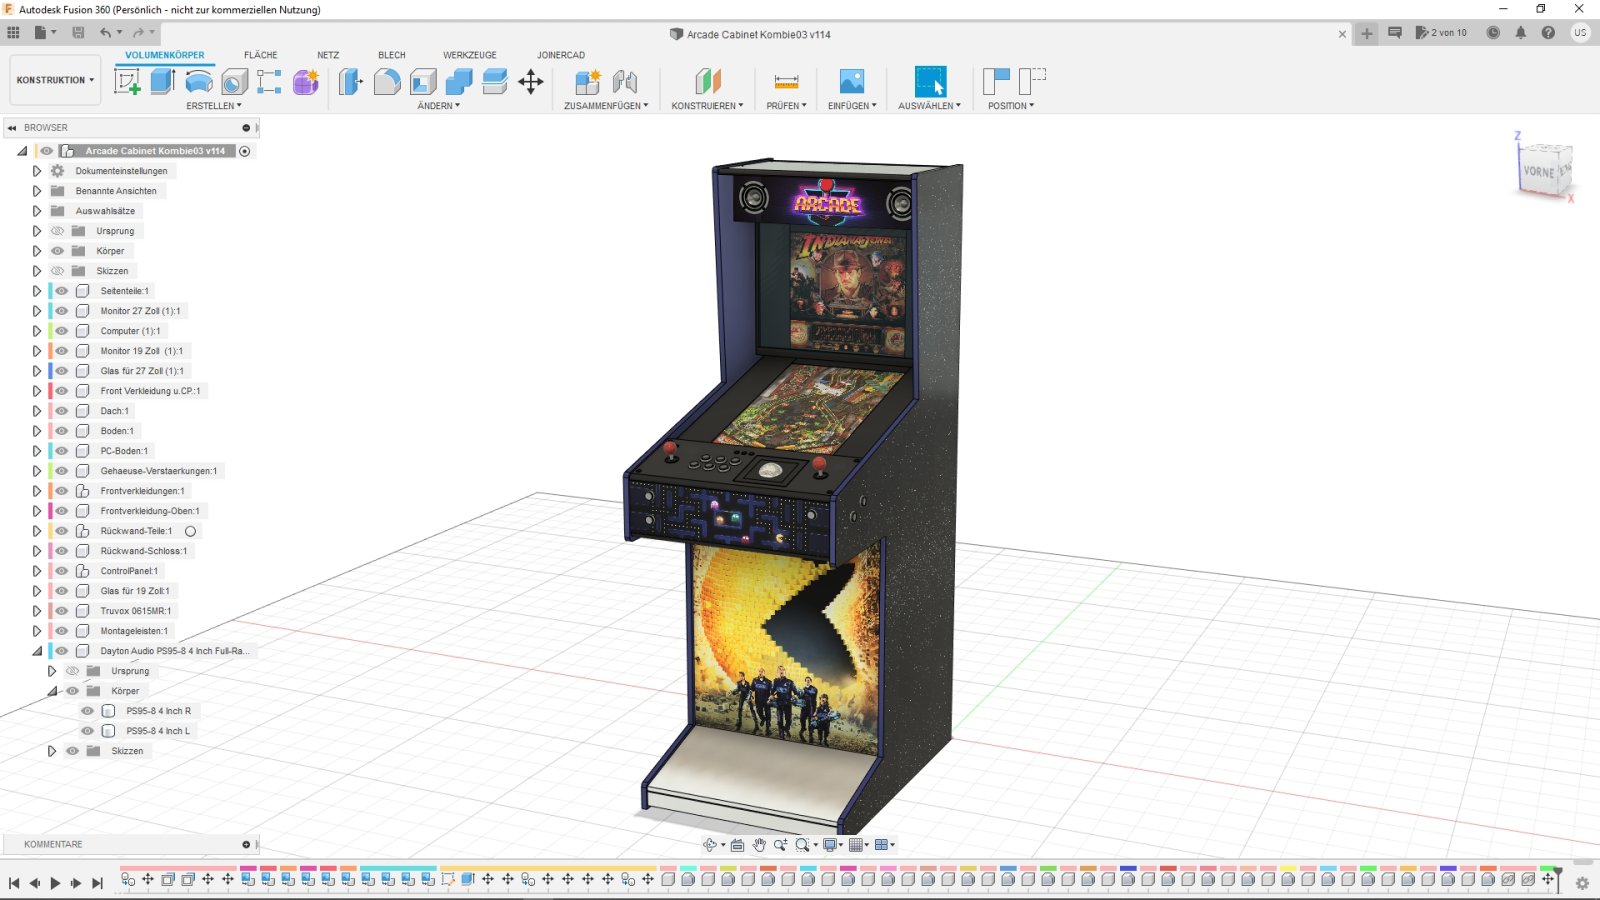
Task: Select the Press Pull tool
Action: (351, 82)
